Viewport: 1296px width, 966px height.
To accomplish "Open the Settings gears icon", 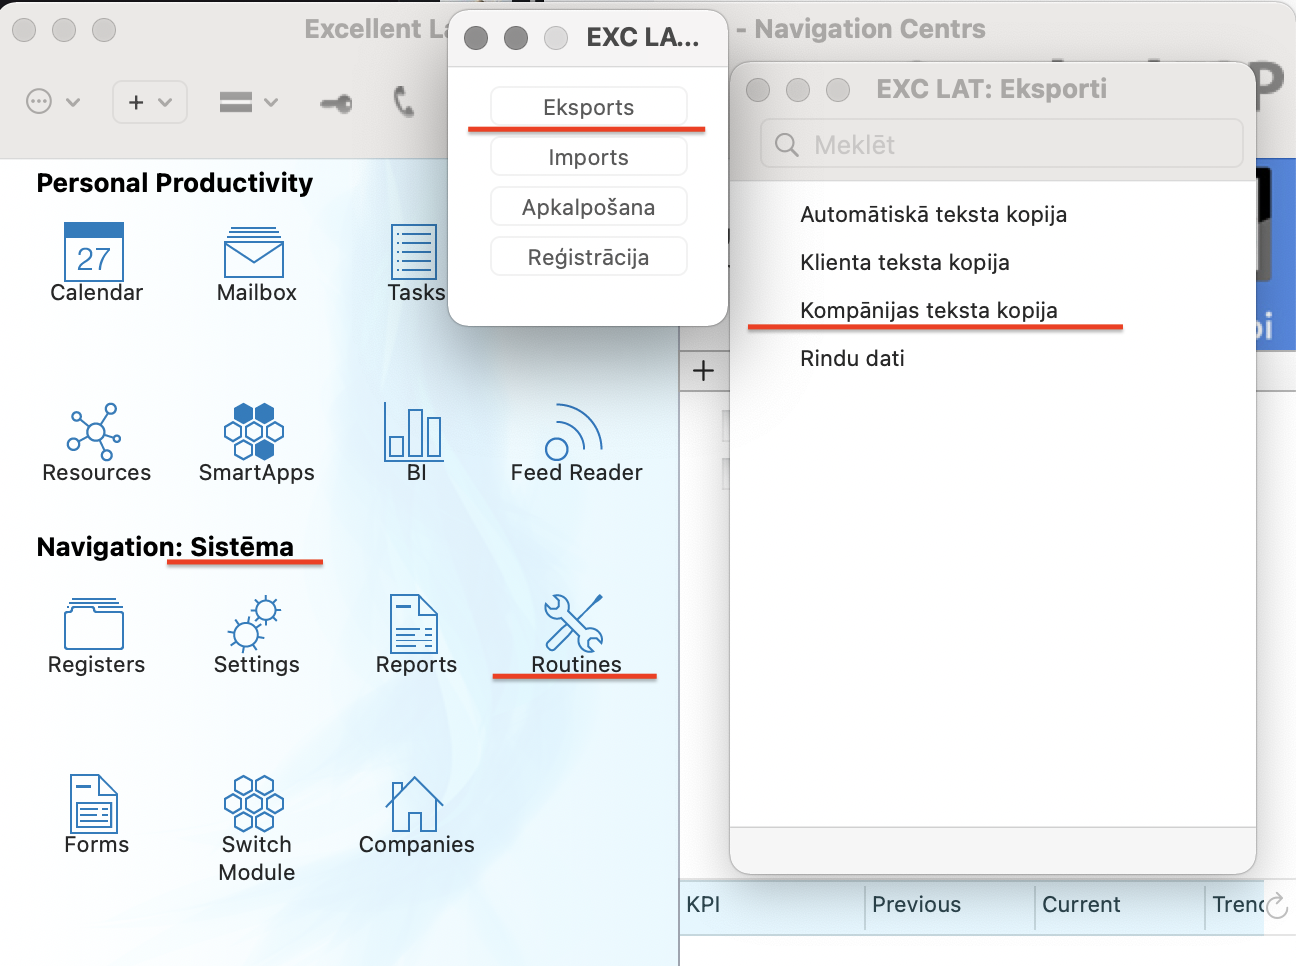I will [x=255, y=625].
